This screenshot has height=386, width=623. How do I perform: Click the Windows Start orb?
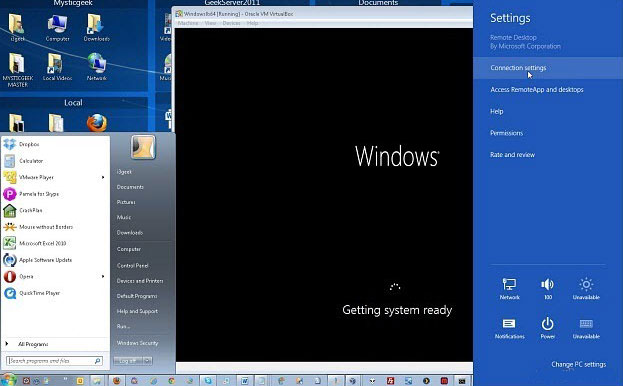point(8,380)
